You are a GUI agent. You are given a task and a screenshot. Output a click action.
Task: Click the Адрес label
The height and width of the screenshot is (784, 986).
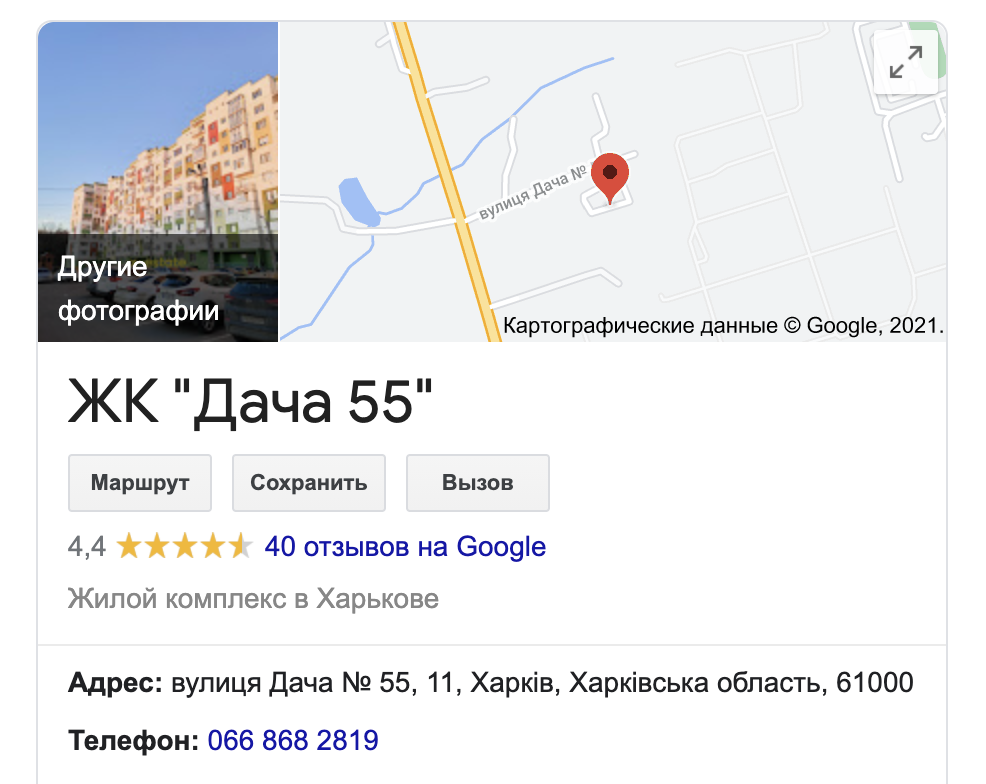click(116, 683)
